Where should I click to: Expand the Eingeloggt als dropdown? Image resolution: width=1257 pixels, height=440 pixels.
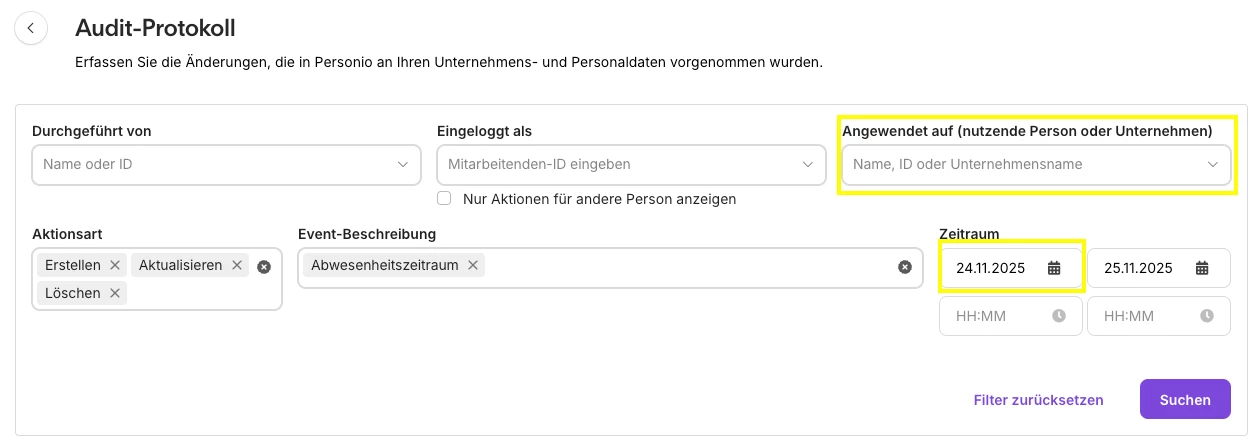click(808, 164)
